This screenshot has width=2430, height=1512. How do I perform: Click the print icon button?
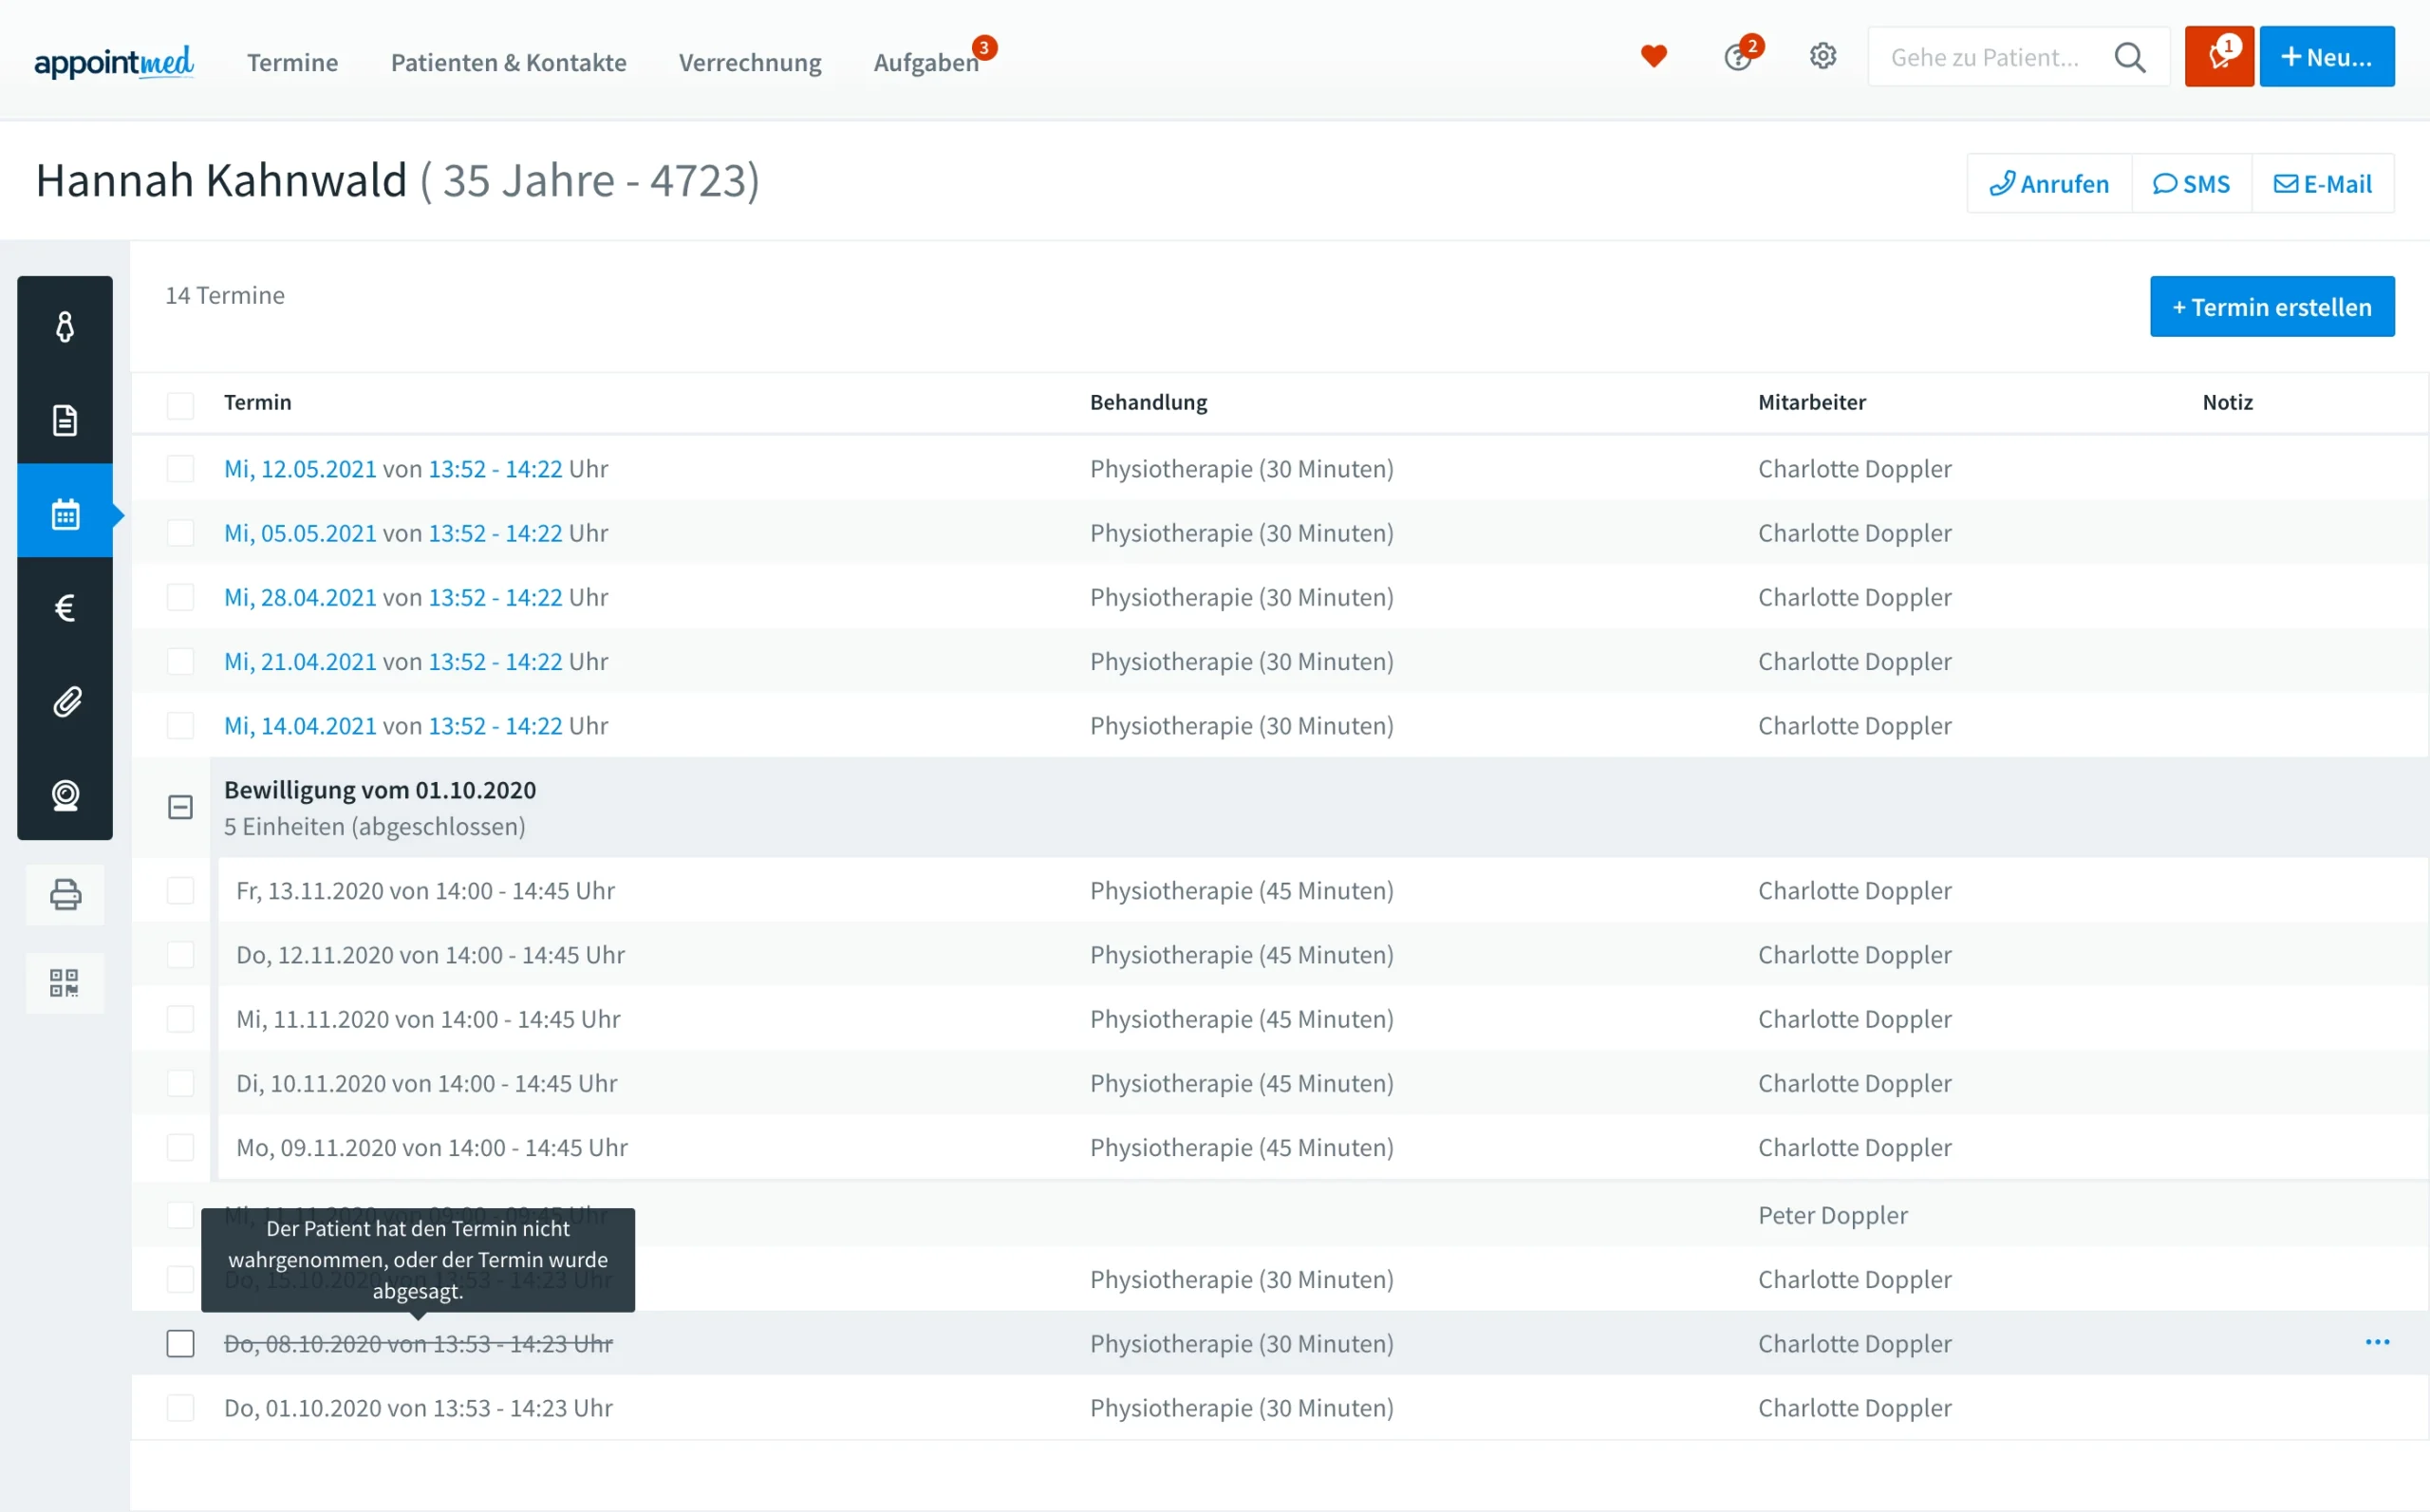pos(65,894)
